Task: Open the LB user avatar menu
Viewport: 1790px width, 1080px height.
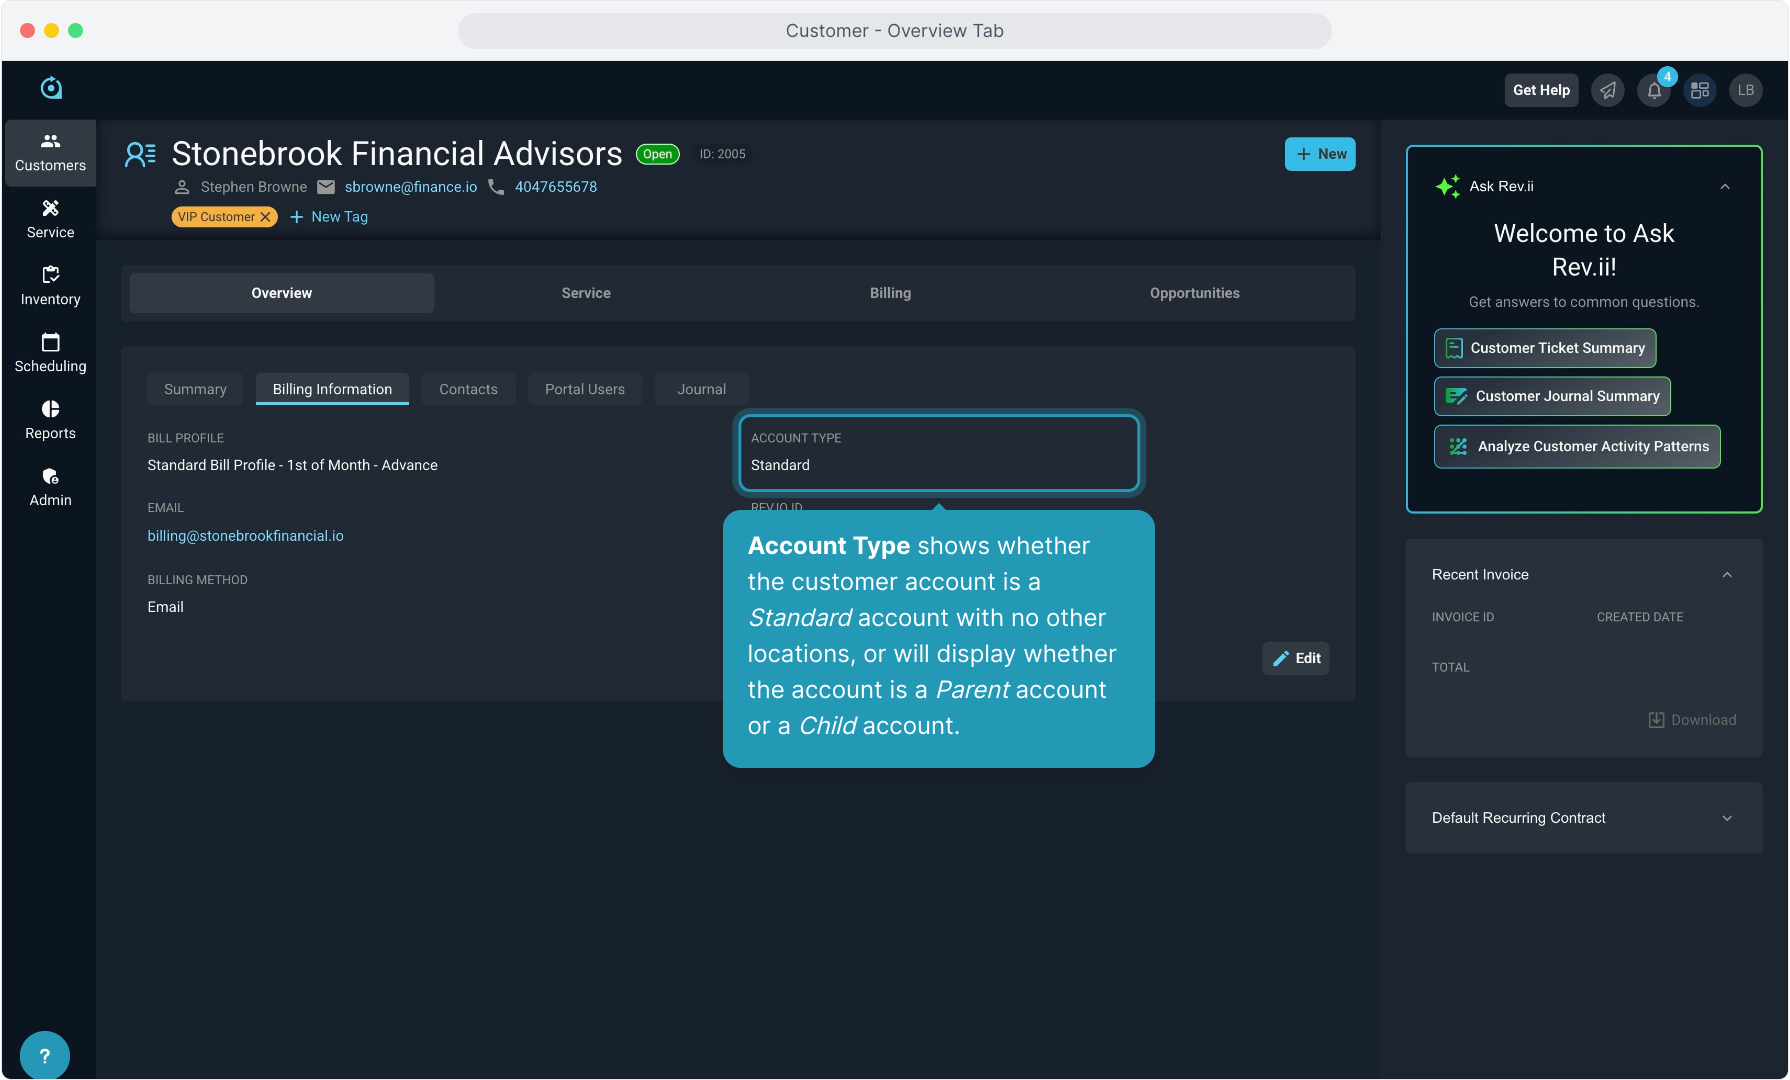Action: [1746, 91]
